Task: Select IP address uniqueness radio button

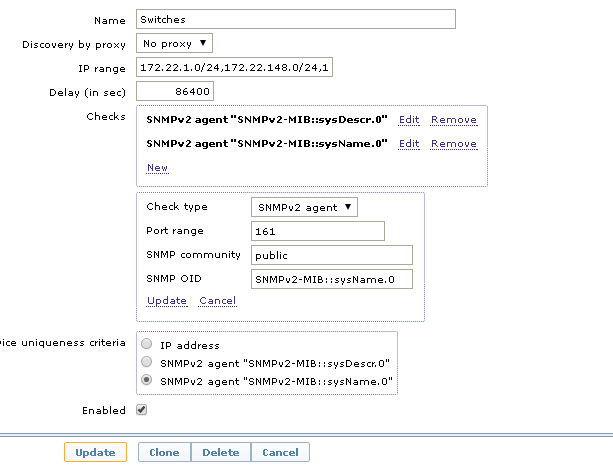Action: [x=147, y=345]
